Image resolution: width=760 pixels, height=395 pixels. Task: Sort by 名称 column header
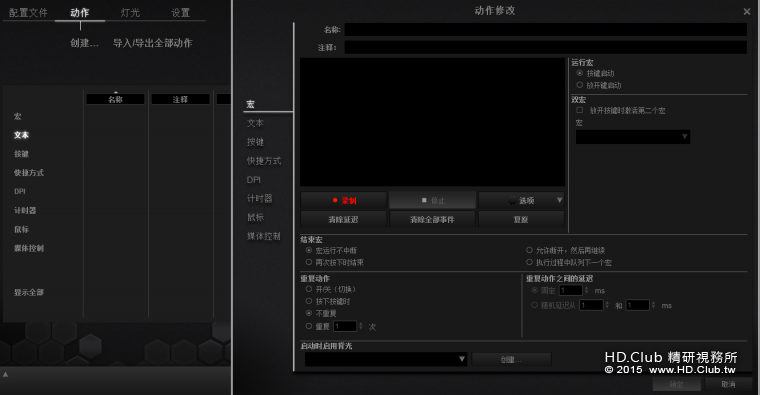[x=115, y=99]
